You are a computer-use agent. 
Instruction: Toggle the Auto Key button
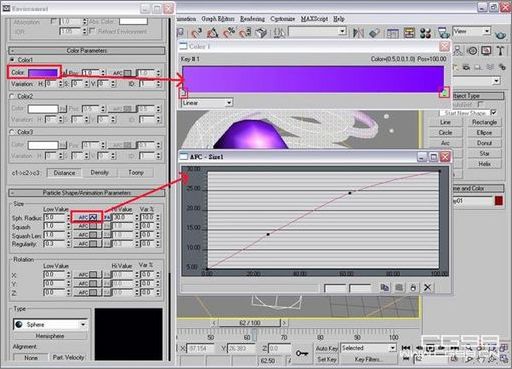pos(327,348)
